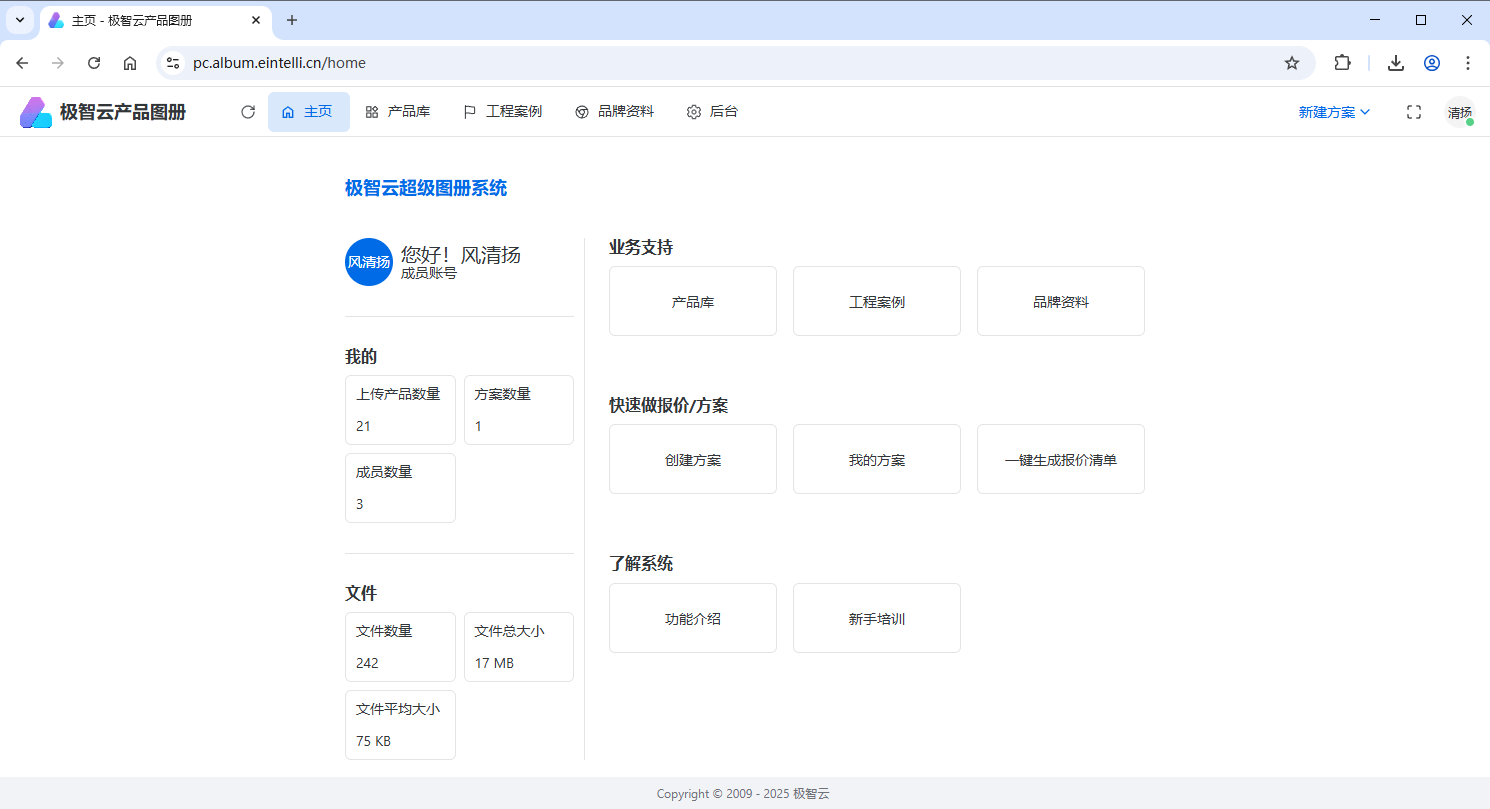The width and height of the screenshot is (1490, 809).
Task: Go to the 后台 navigation tab
Action: point(712,112)
